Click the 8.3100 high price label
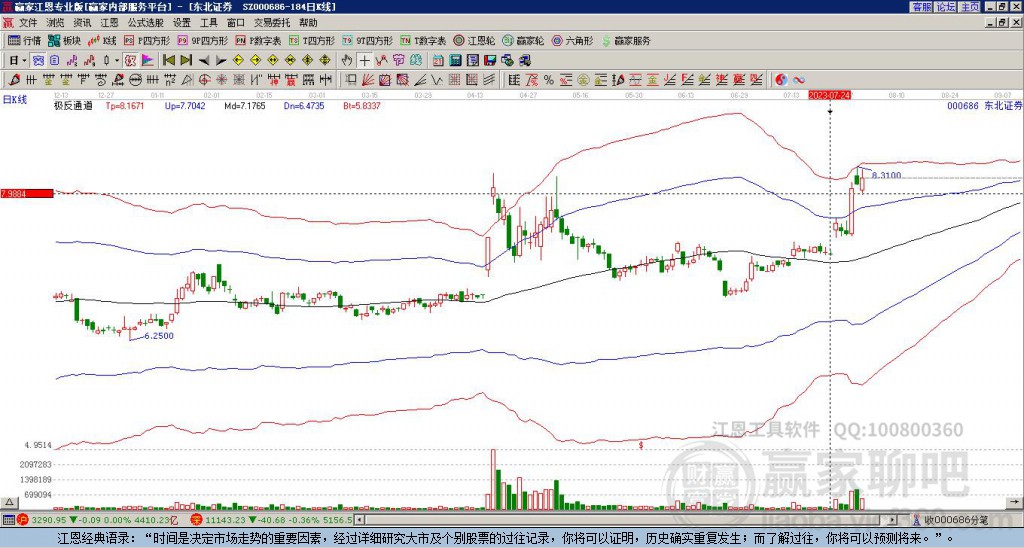The height and width of the screenshot is (548, 1024). [x=886, y=175]
